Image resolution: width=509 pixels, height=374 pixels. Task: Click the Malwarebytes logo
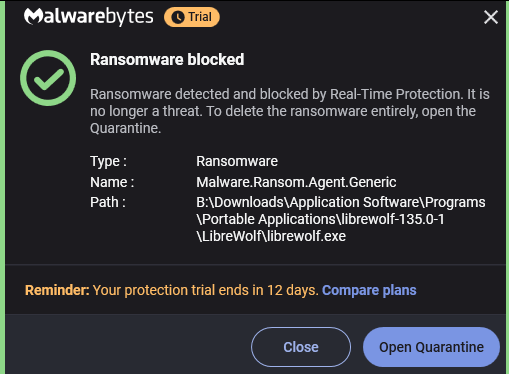click(89, 17)
